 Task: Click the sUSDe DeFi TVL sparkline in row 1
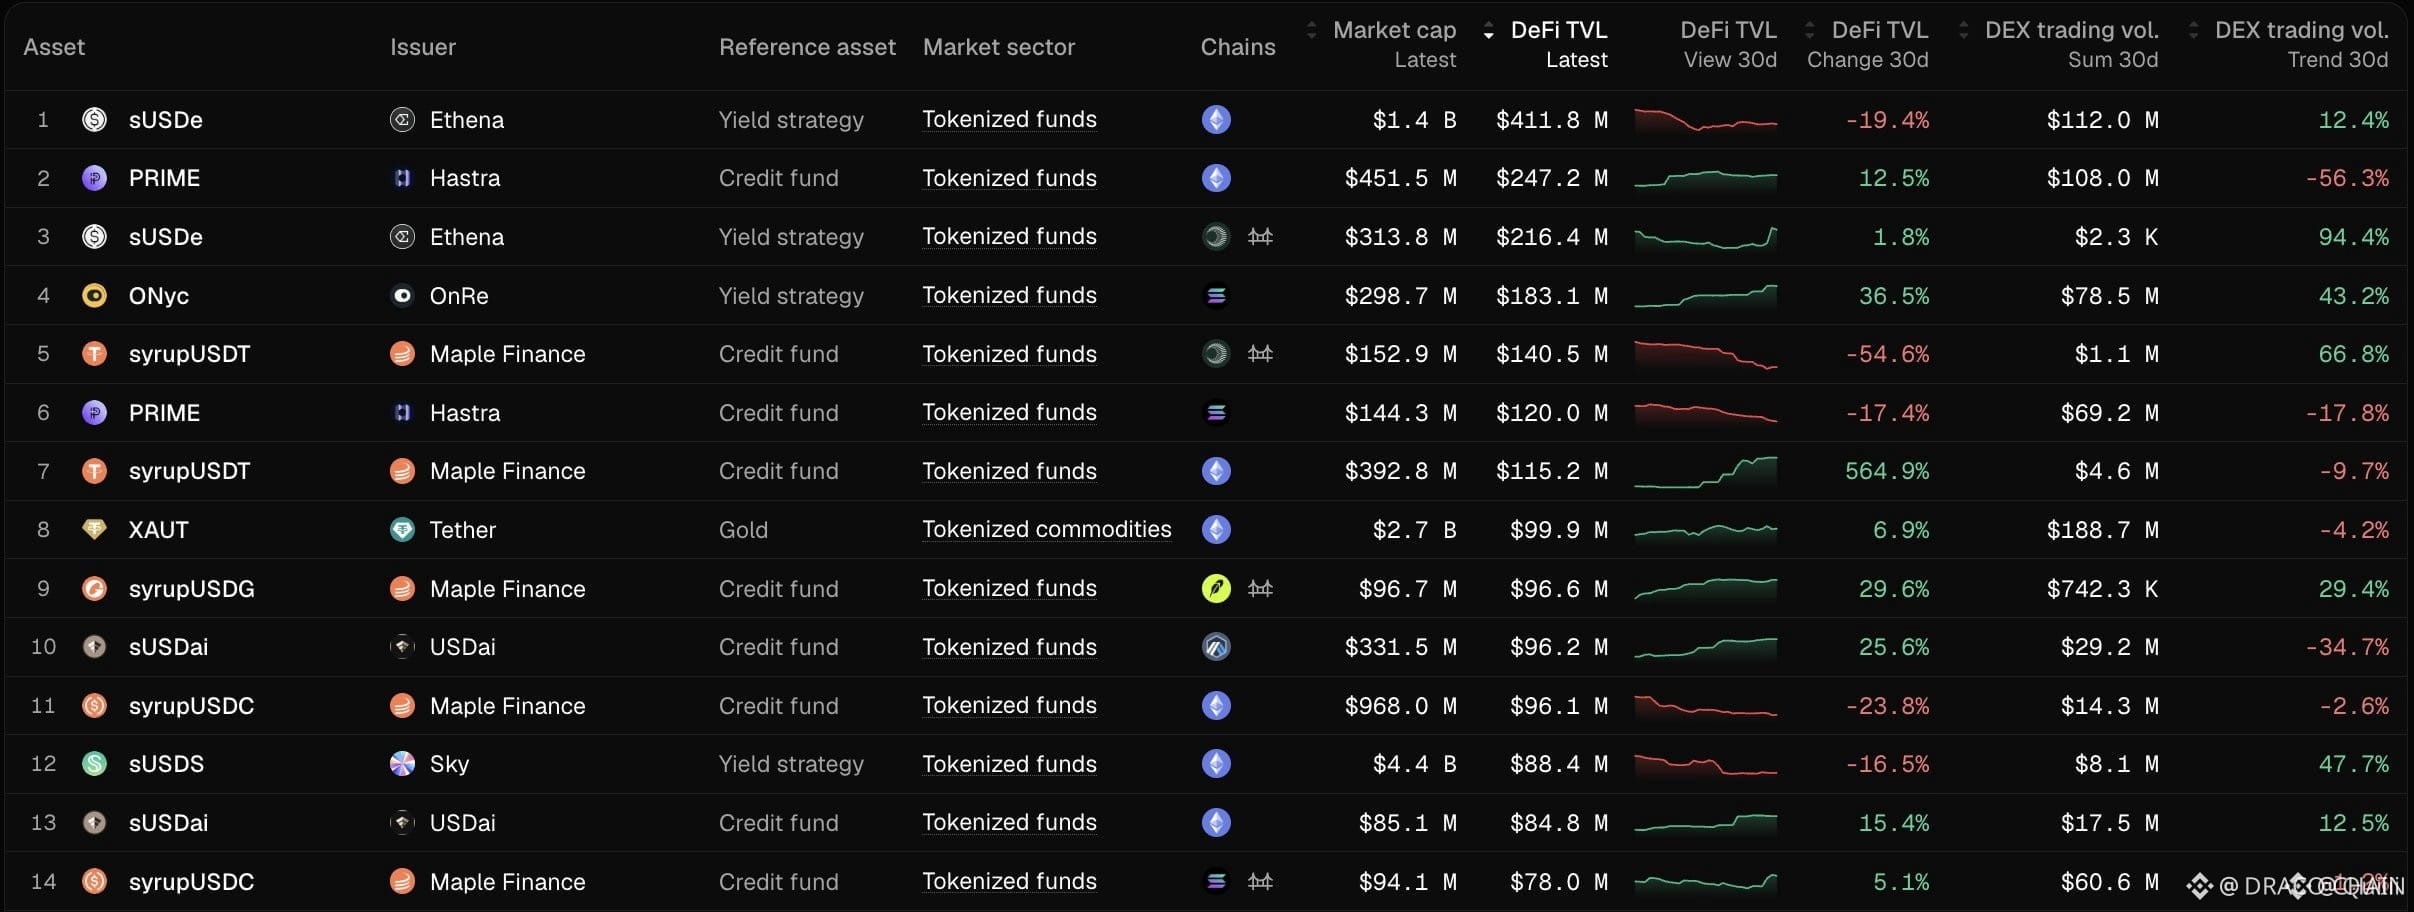tap(1705, 121)
